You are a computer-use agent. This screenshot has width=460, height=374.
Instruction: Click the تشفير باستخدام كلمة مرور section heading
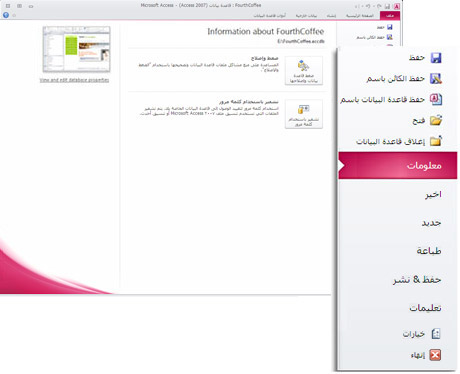pos(249,102)
